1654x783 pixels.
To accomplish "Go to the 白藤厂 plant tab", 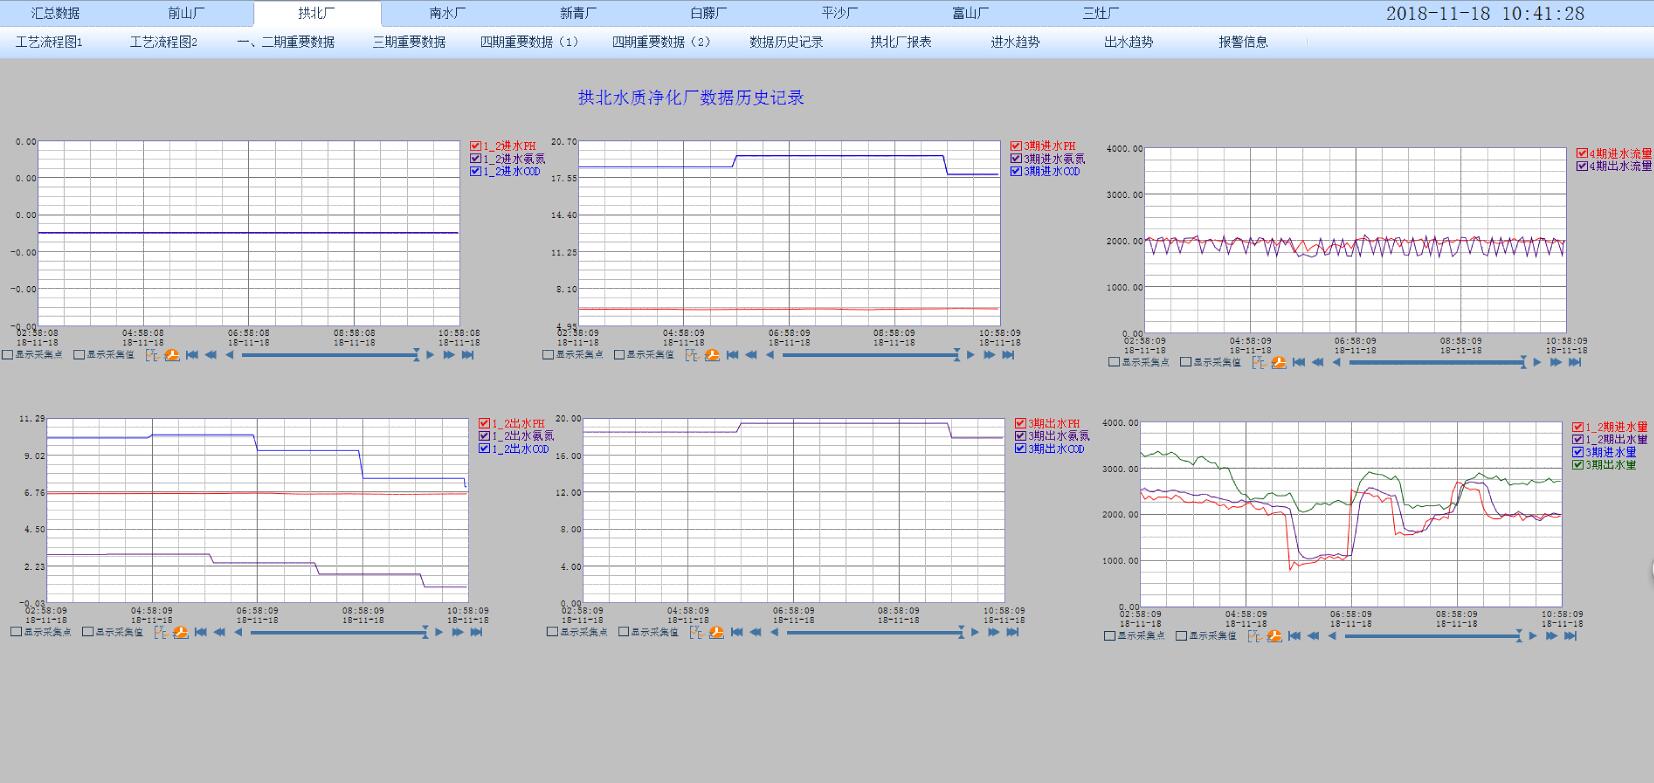I will (x=708, y=13).
